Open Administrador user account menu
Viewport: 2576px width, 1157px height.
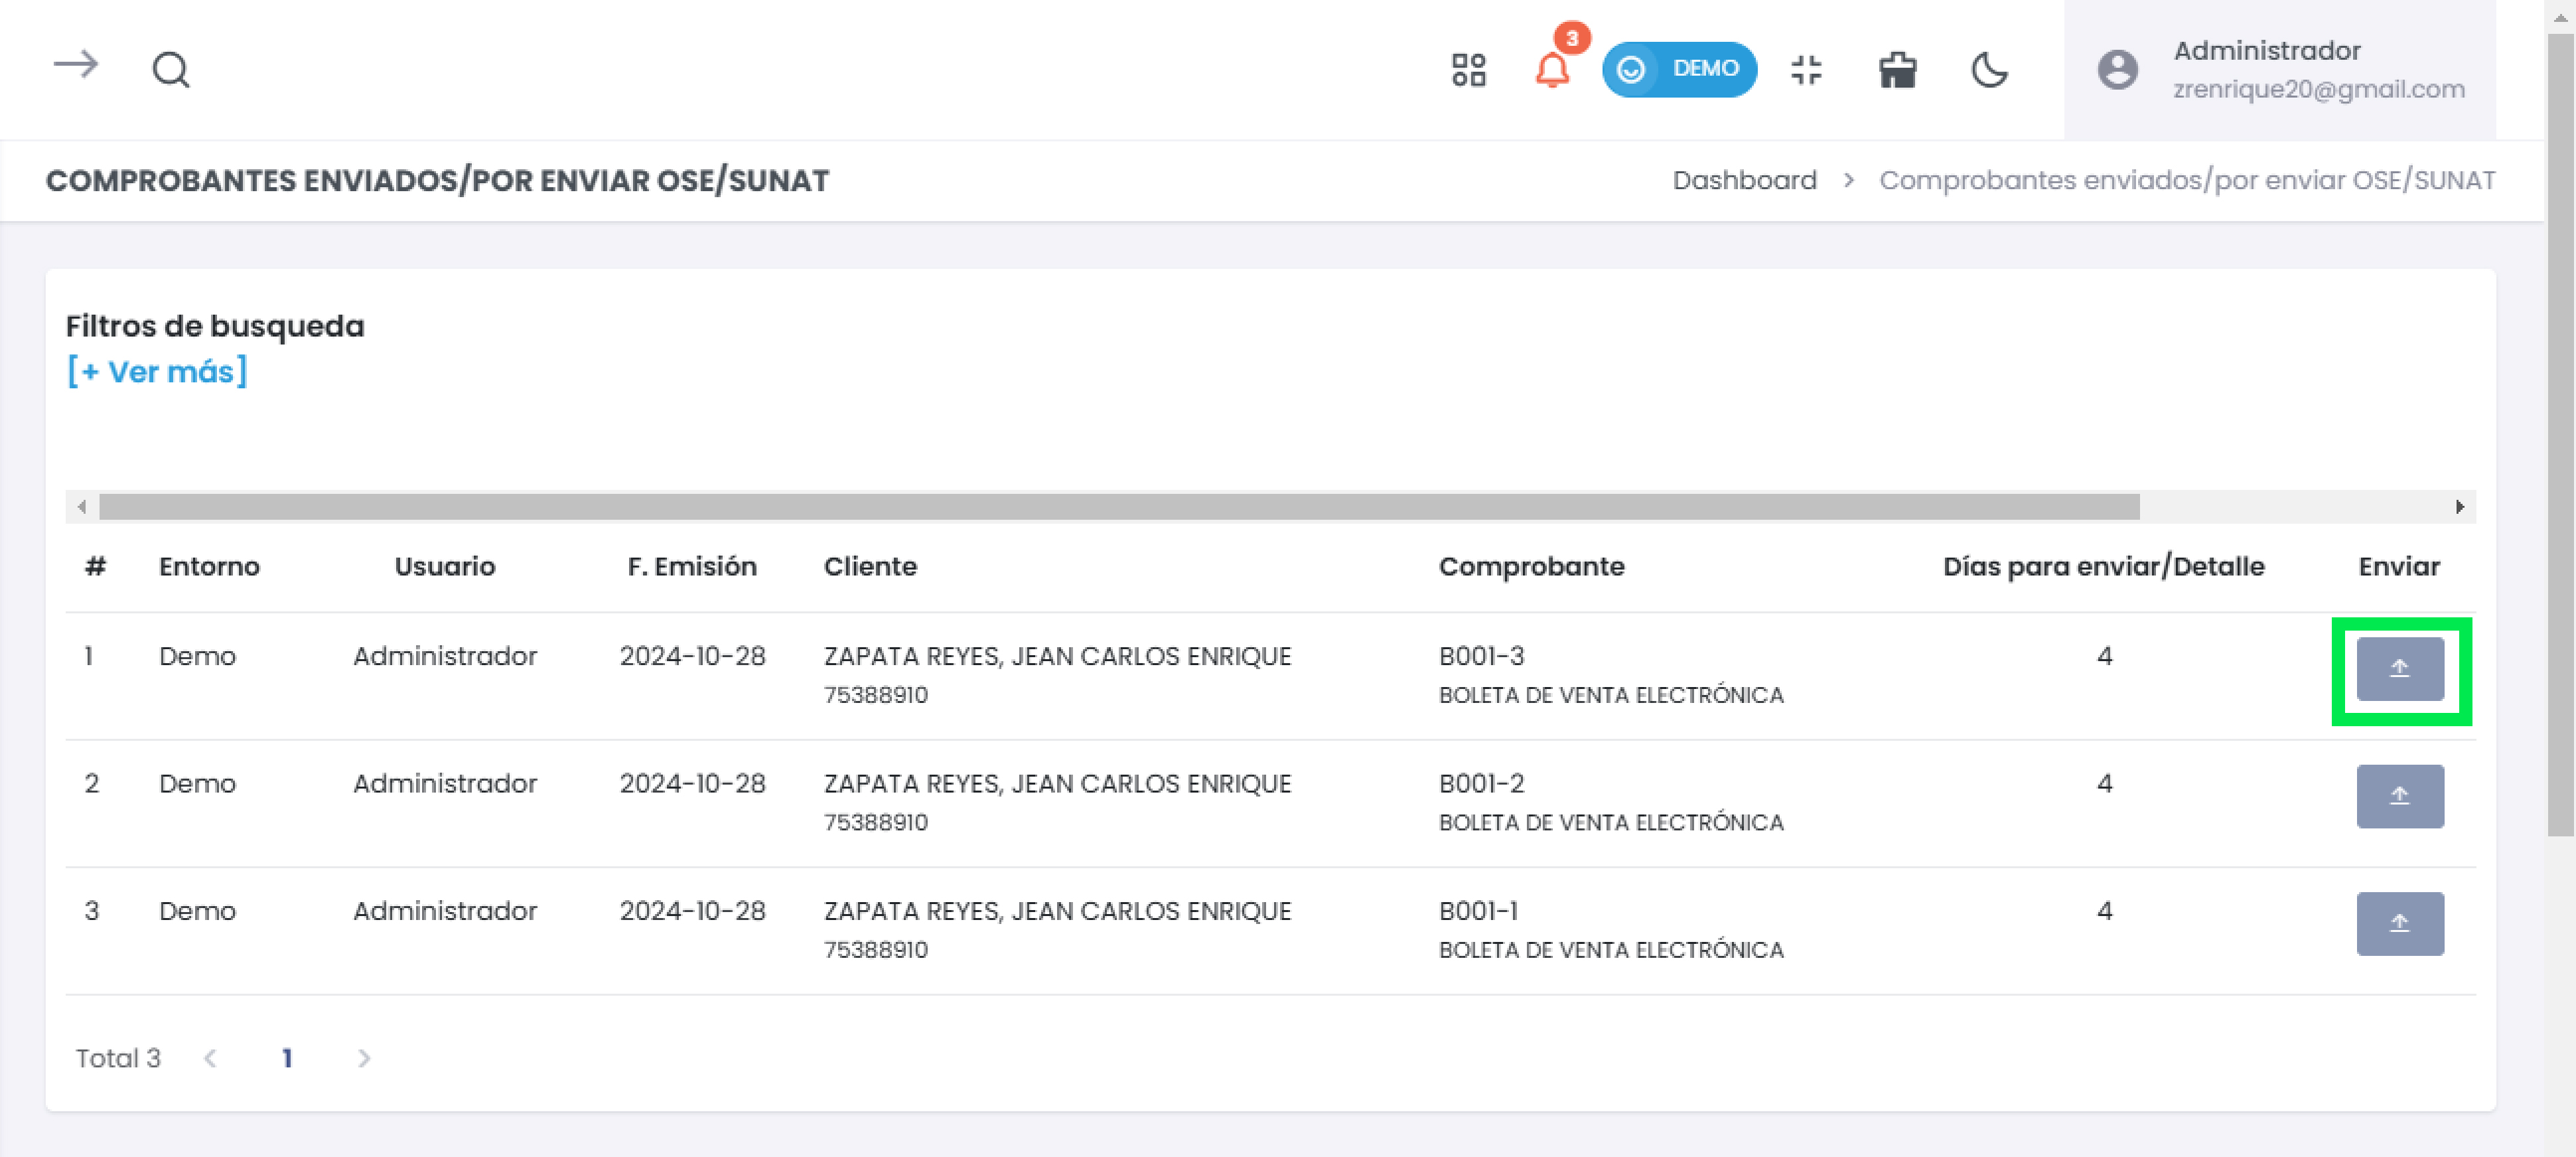click(2279, 70)
